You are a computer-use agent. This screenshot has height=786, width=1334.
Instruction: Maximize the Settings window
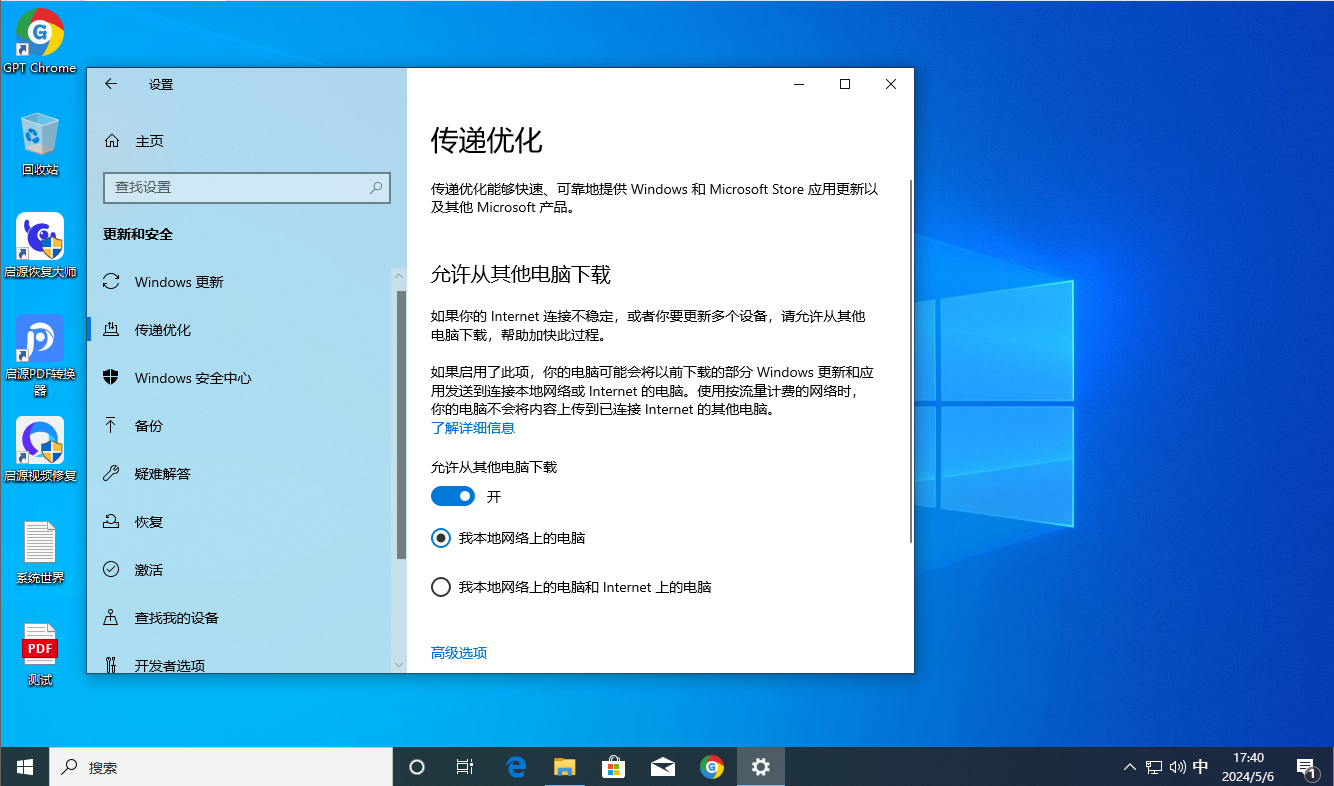tap(845, 85)
